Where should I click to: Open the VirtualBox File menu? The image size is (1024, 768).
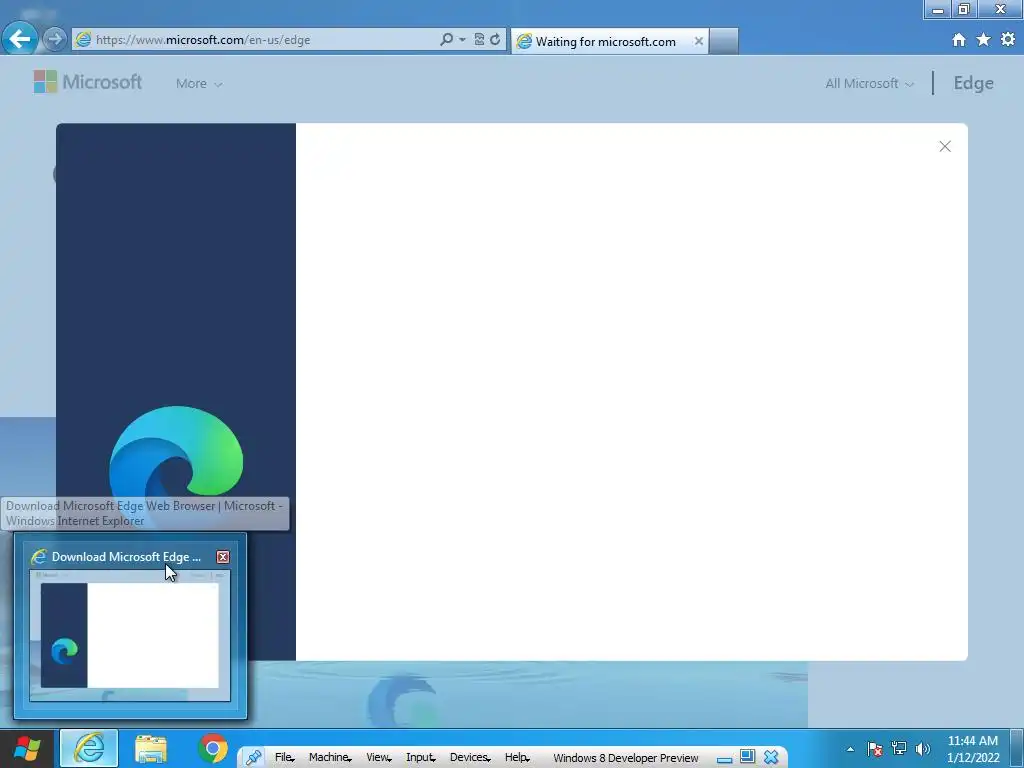click(x=284, y=758)
